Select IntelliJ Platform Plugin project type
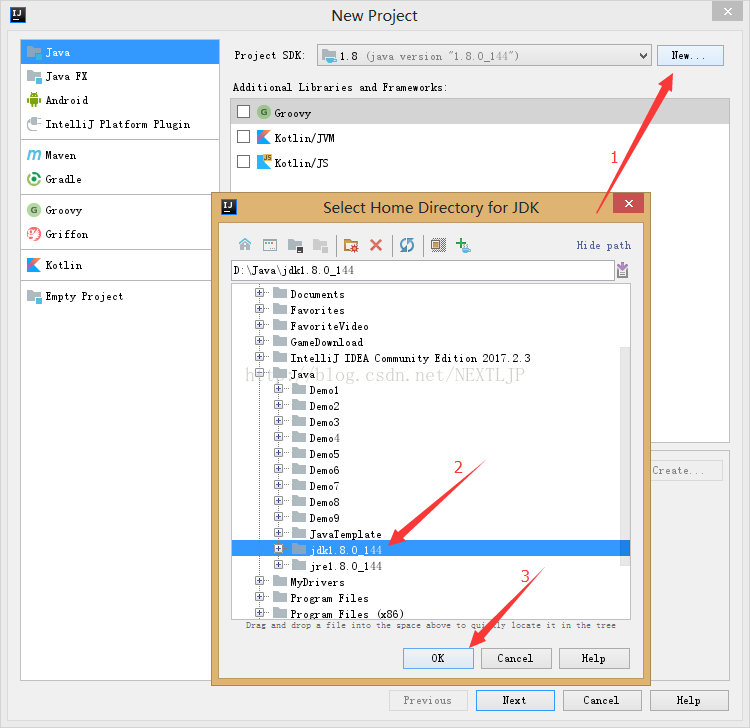Viewport: 750px width, 728px height. (x=120, y=124)
